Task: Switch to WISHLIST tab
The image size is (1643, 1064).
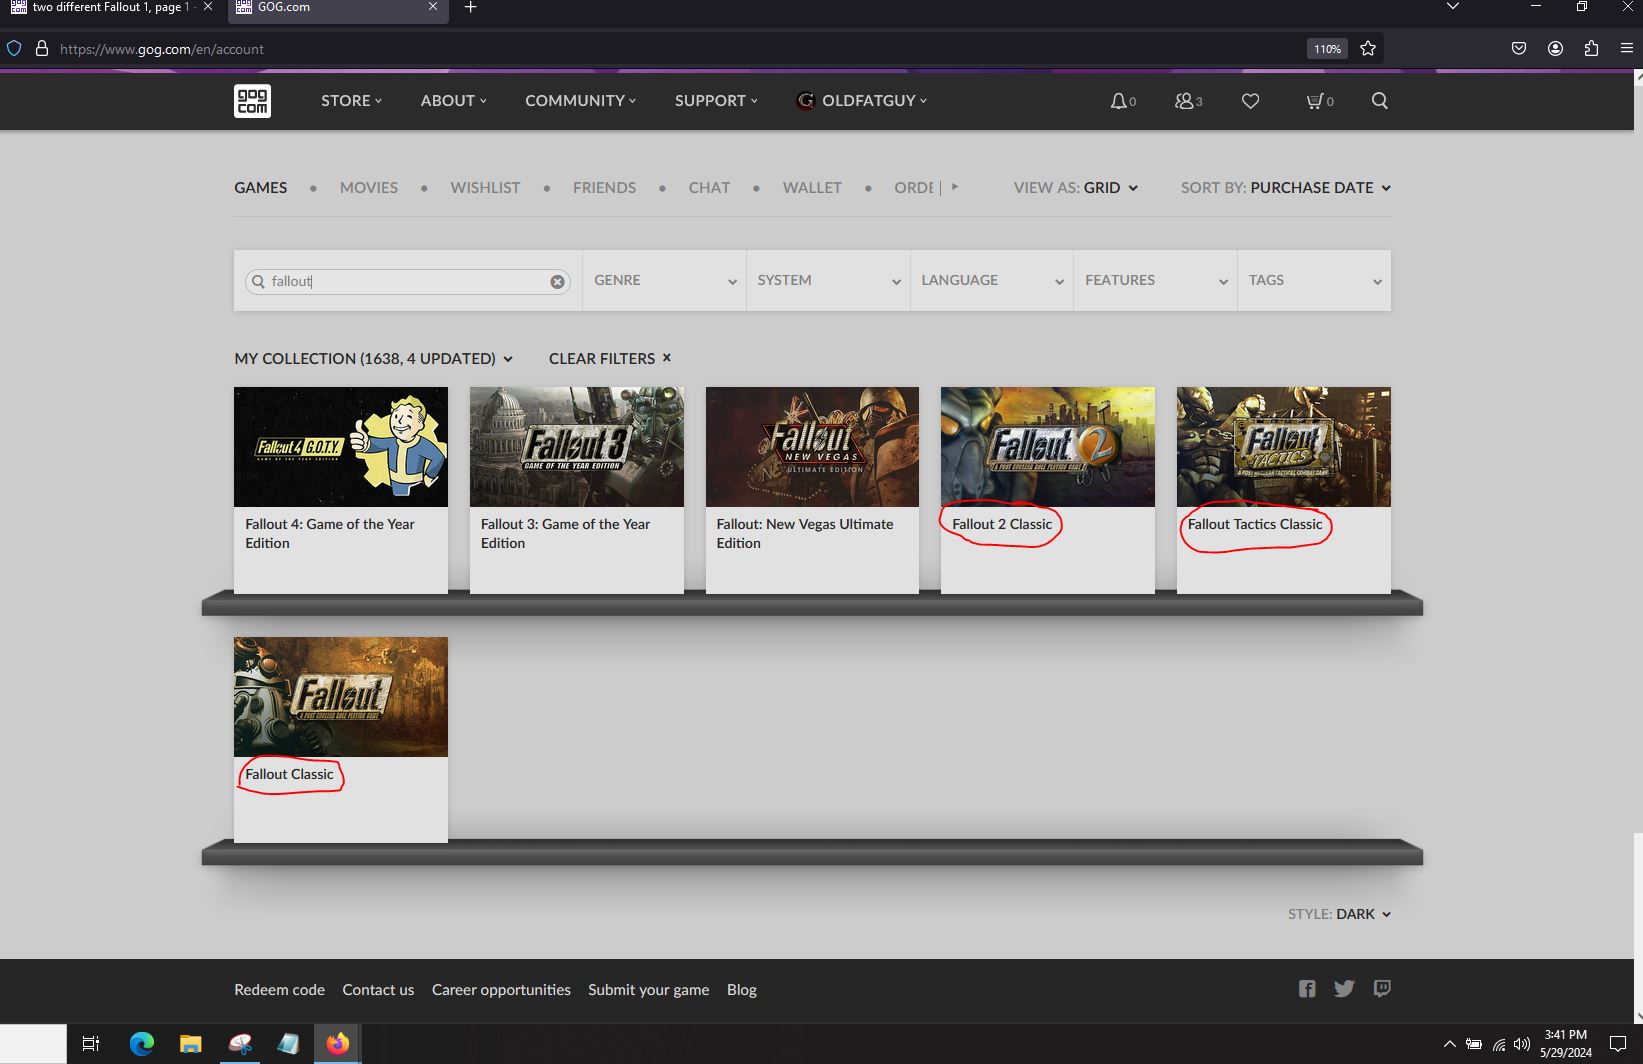Action: point(485,188)
